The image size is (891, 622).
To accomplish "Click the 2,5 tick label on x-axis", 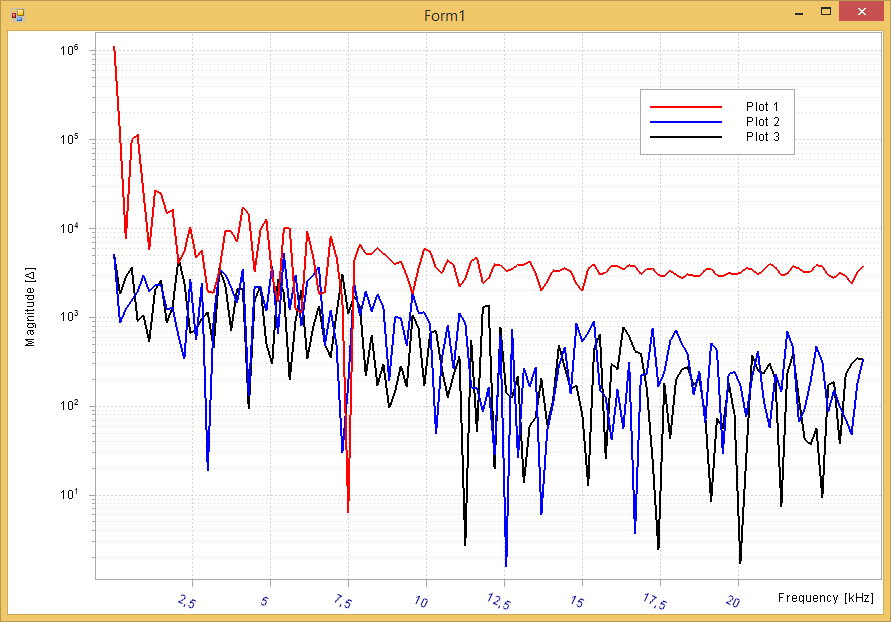I will (187, 600).
